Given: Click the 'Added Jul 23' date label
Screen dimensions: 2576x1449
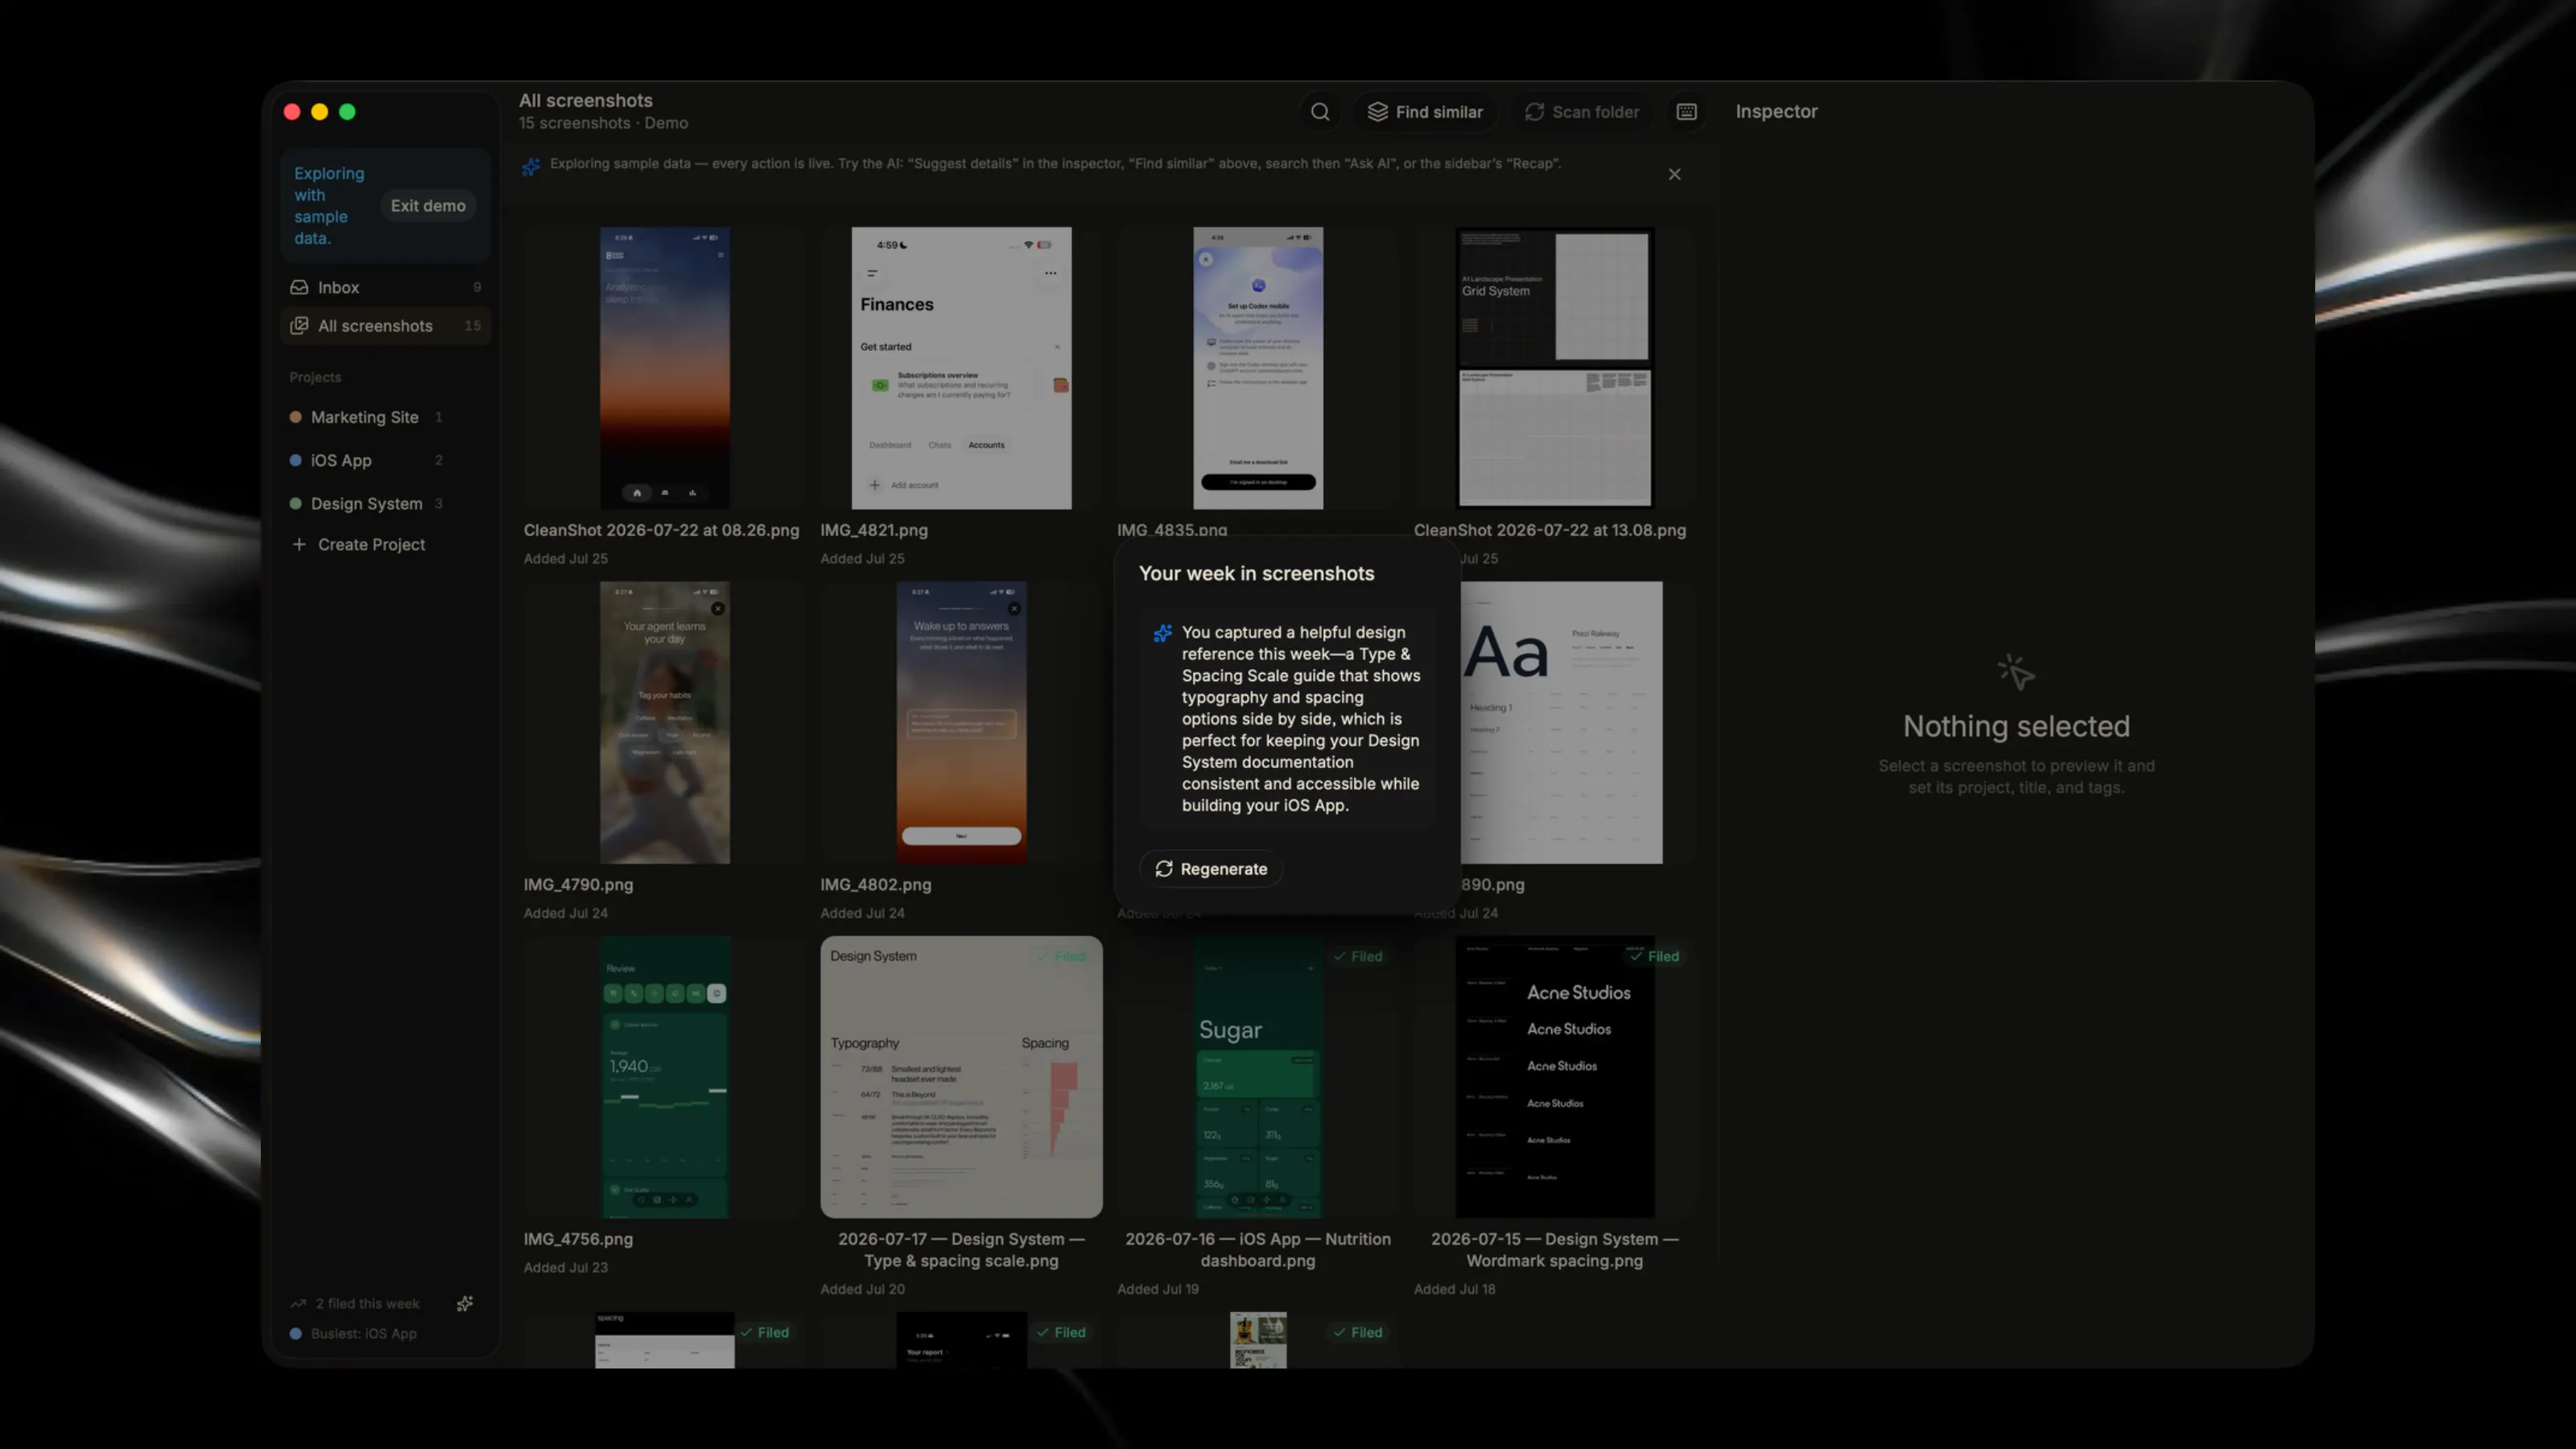Looking at the screenshot, I should pos(565,1268).
